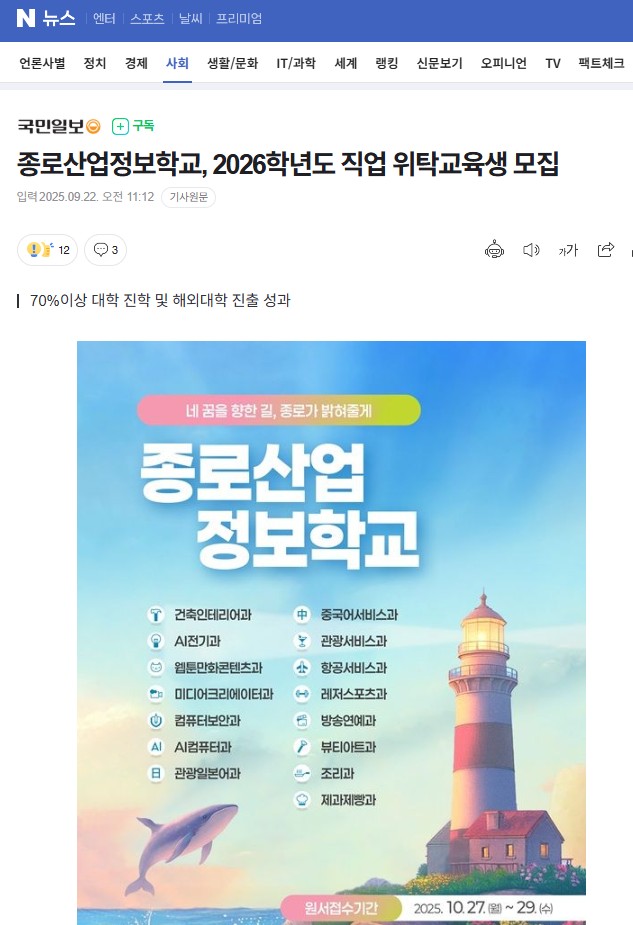The height and width of the screenshot is (925, 633).
Task: Open the comments bubble showing 3
Action: pos(105,250)
